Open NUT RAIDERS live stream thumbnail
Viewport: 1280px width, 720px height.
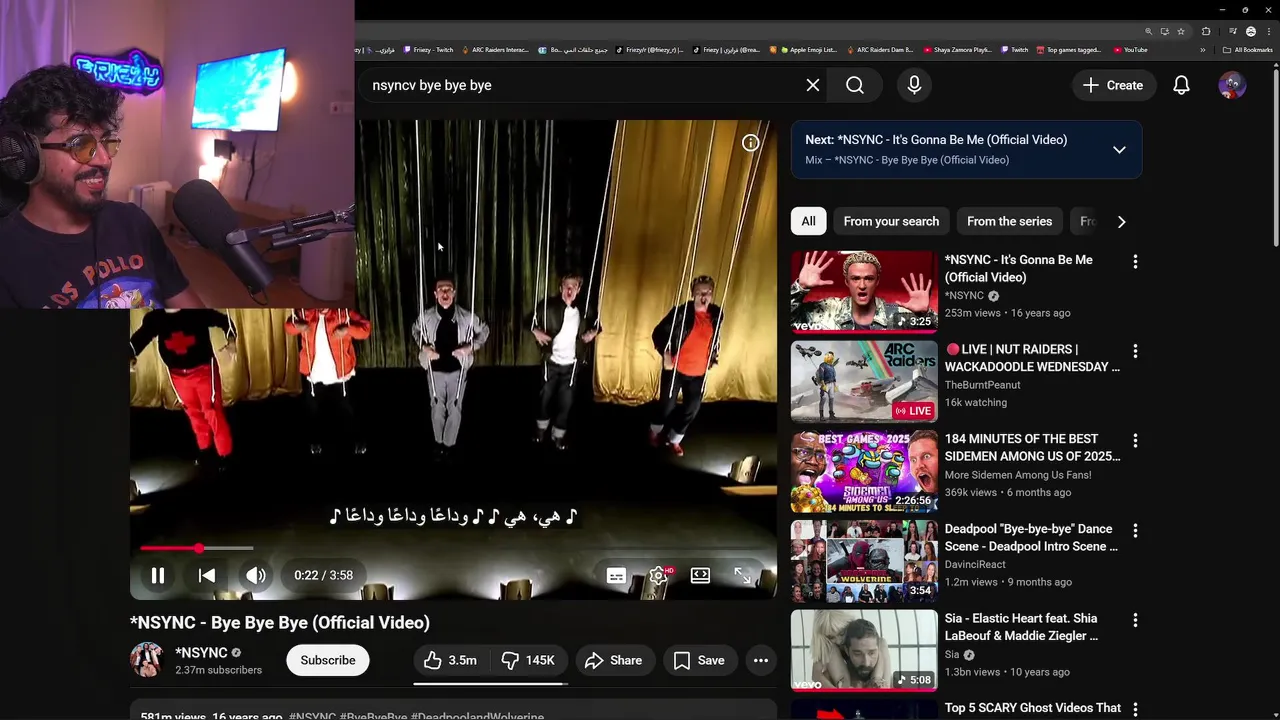pos(864,381)
